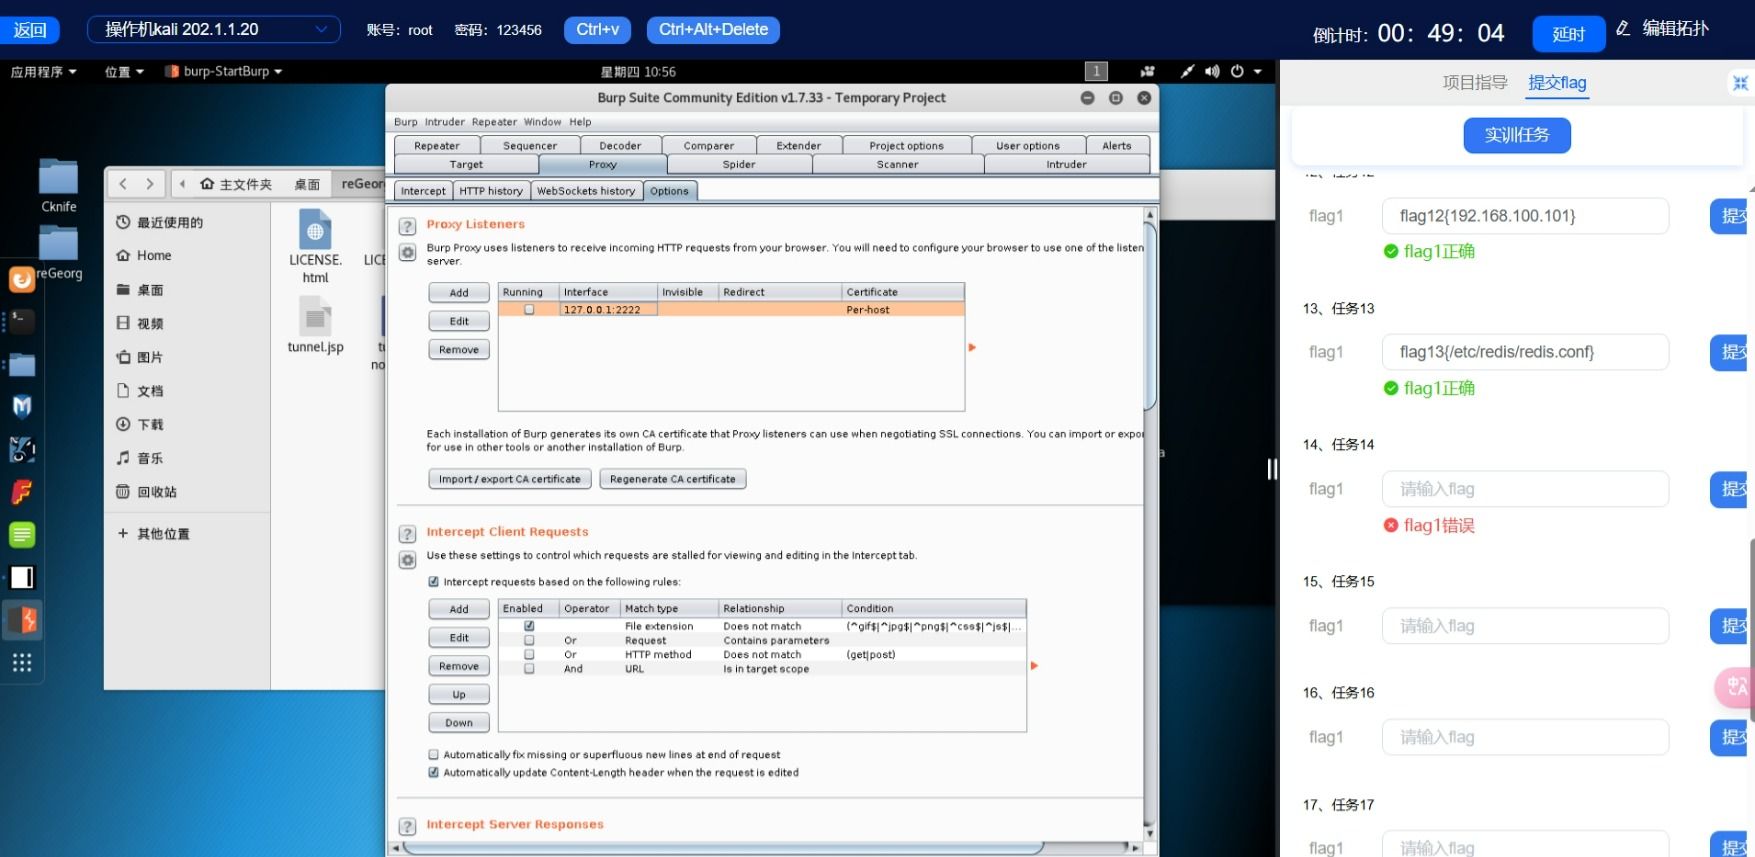Open the Cknife desktop folder
The image size is (1755, 857).
coord(58,185)
